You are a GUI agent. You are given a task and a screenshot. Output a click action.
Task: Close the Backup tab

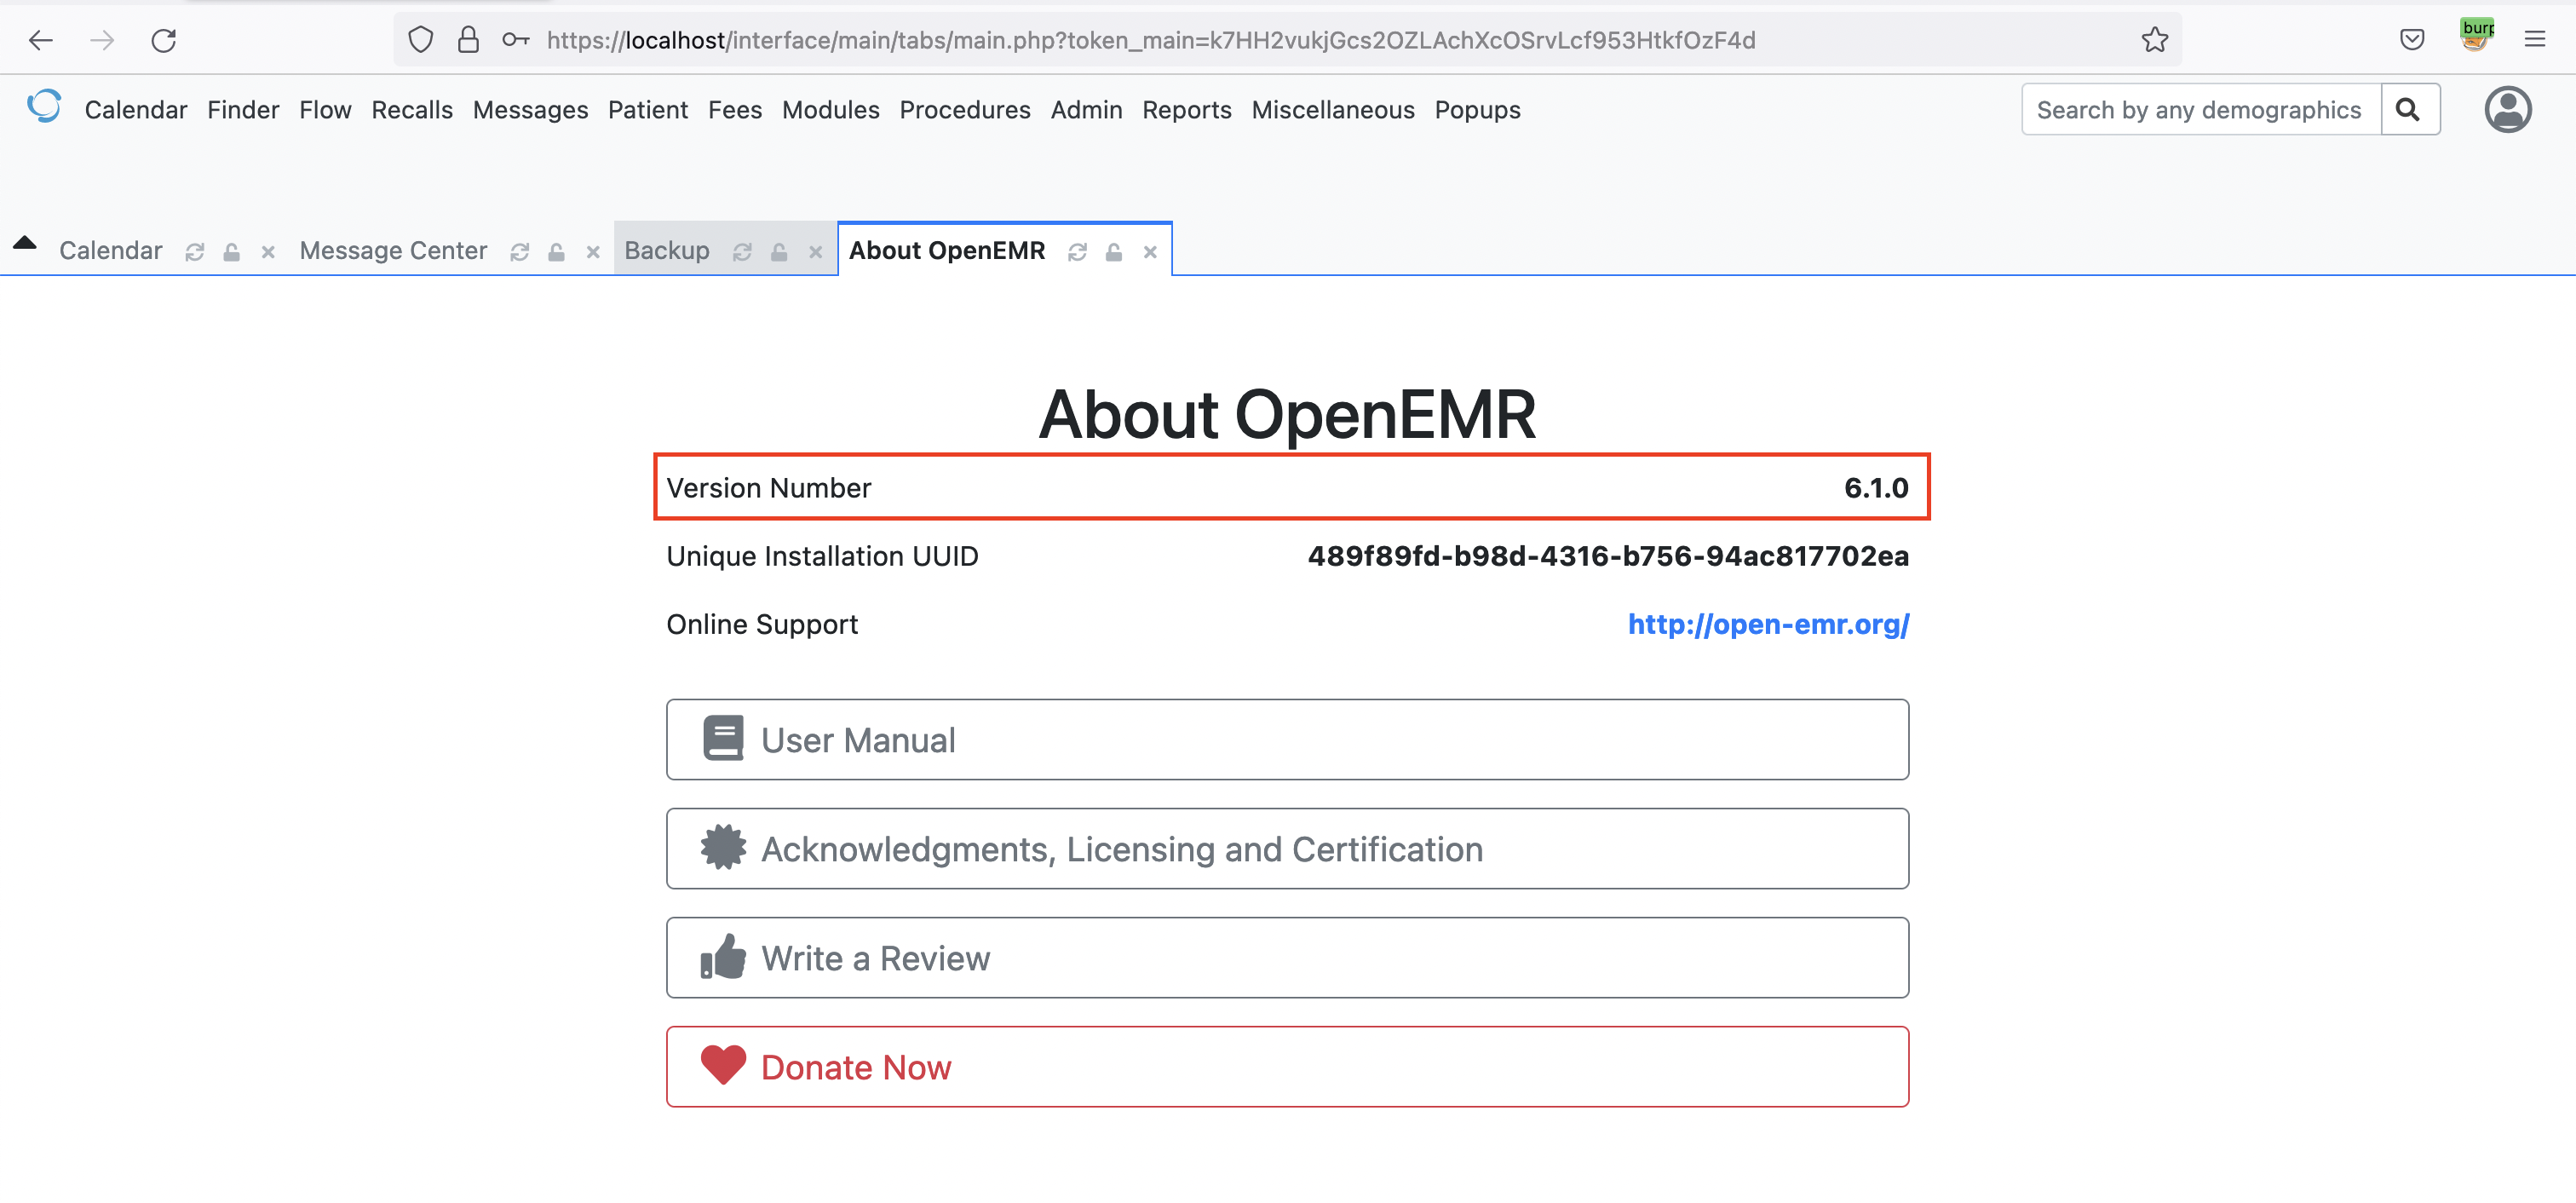(816, 252)
